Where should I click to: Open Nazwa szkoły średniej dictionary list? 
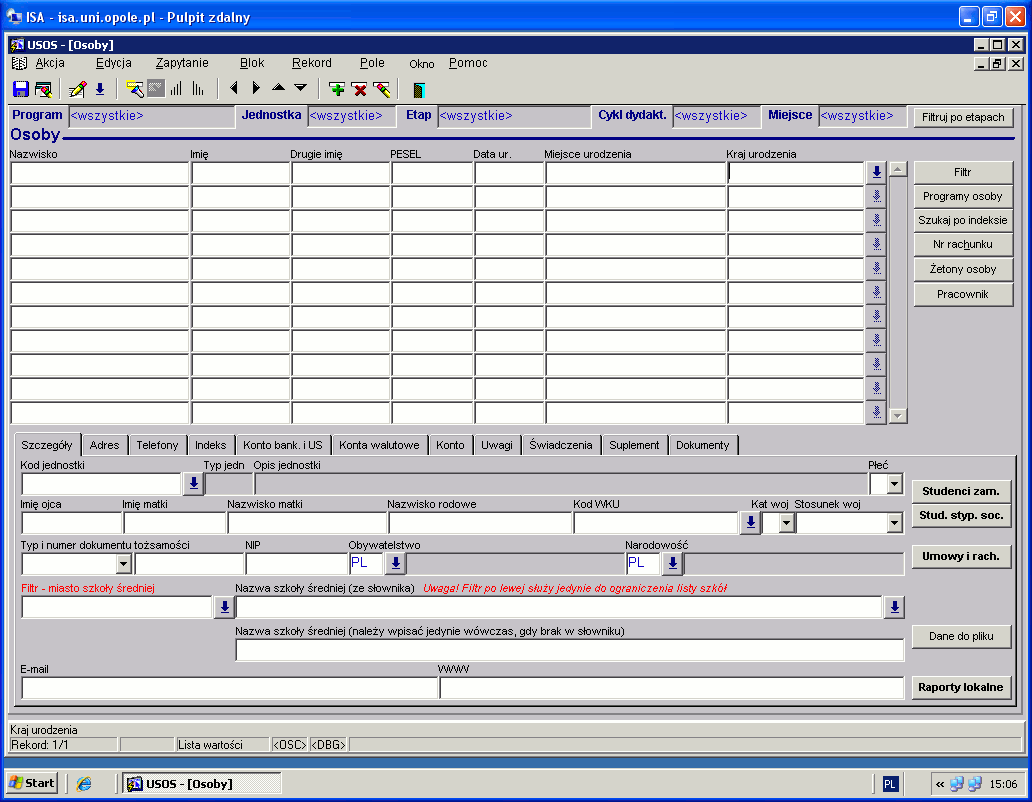point(894,607)
